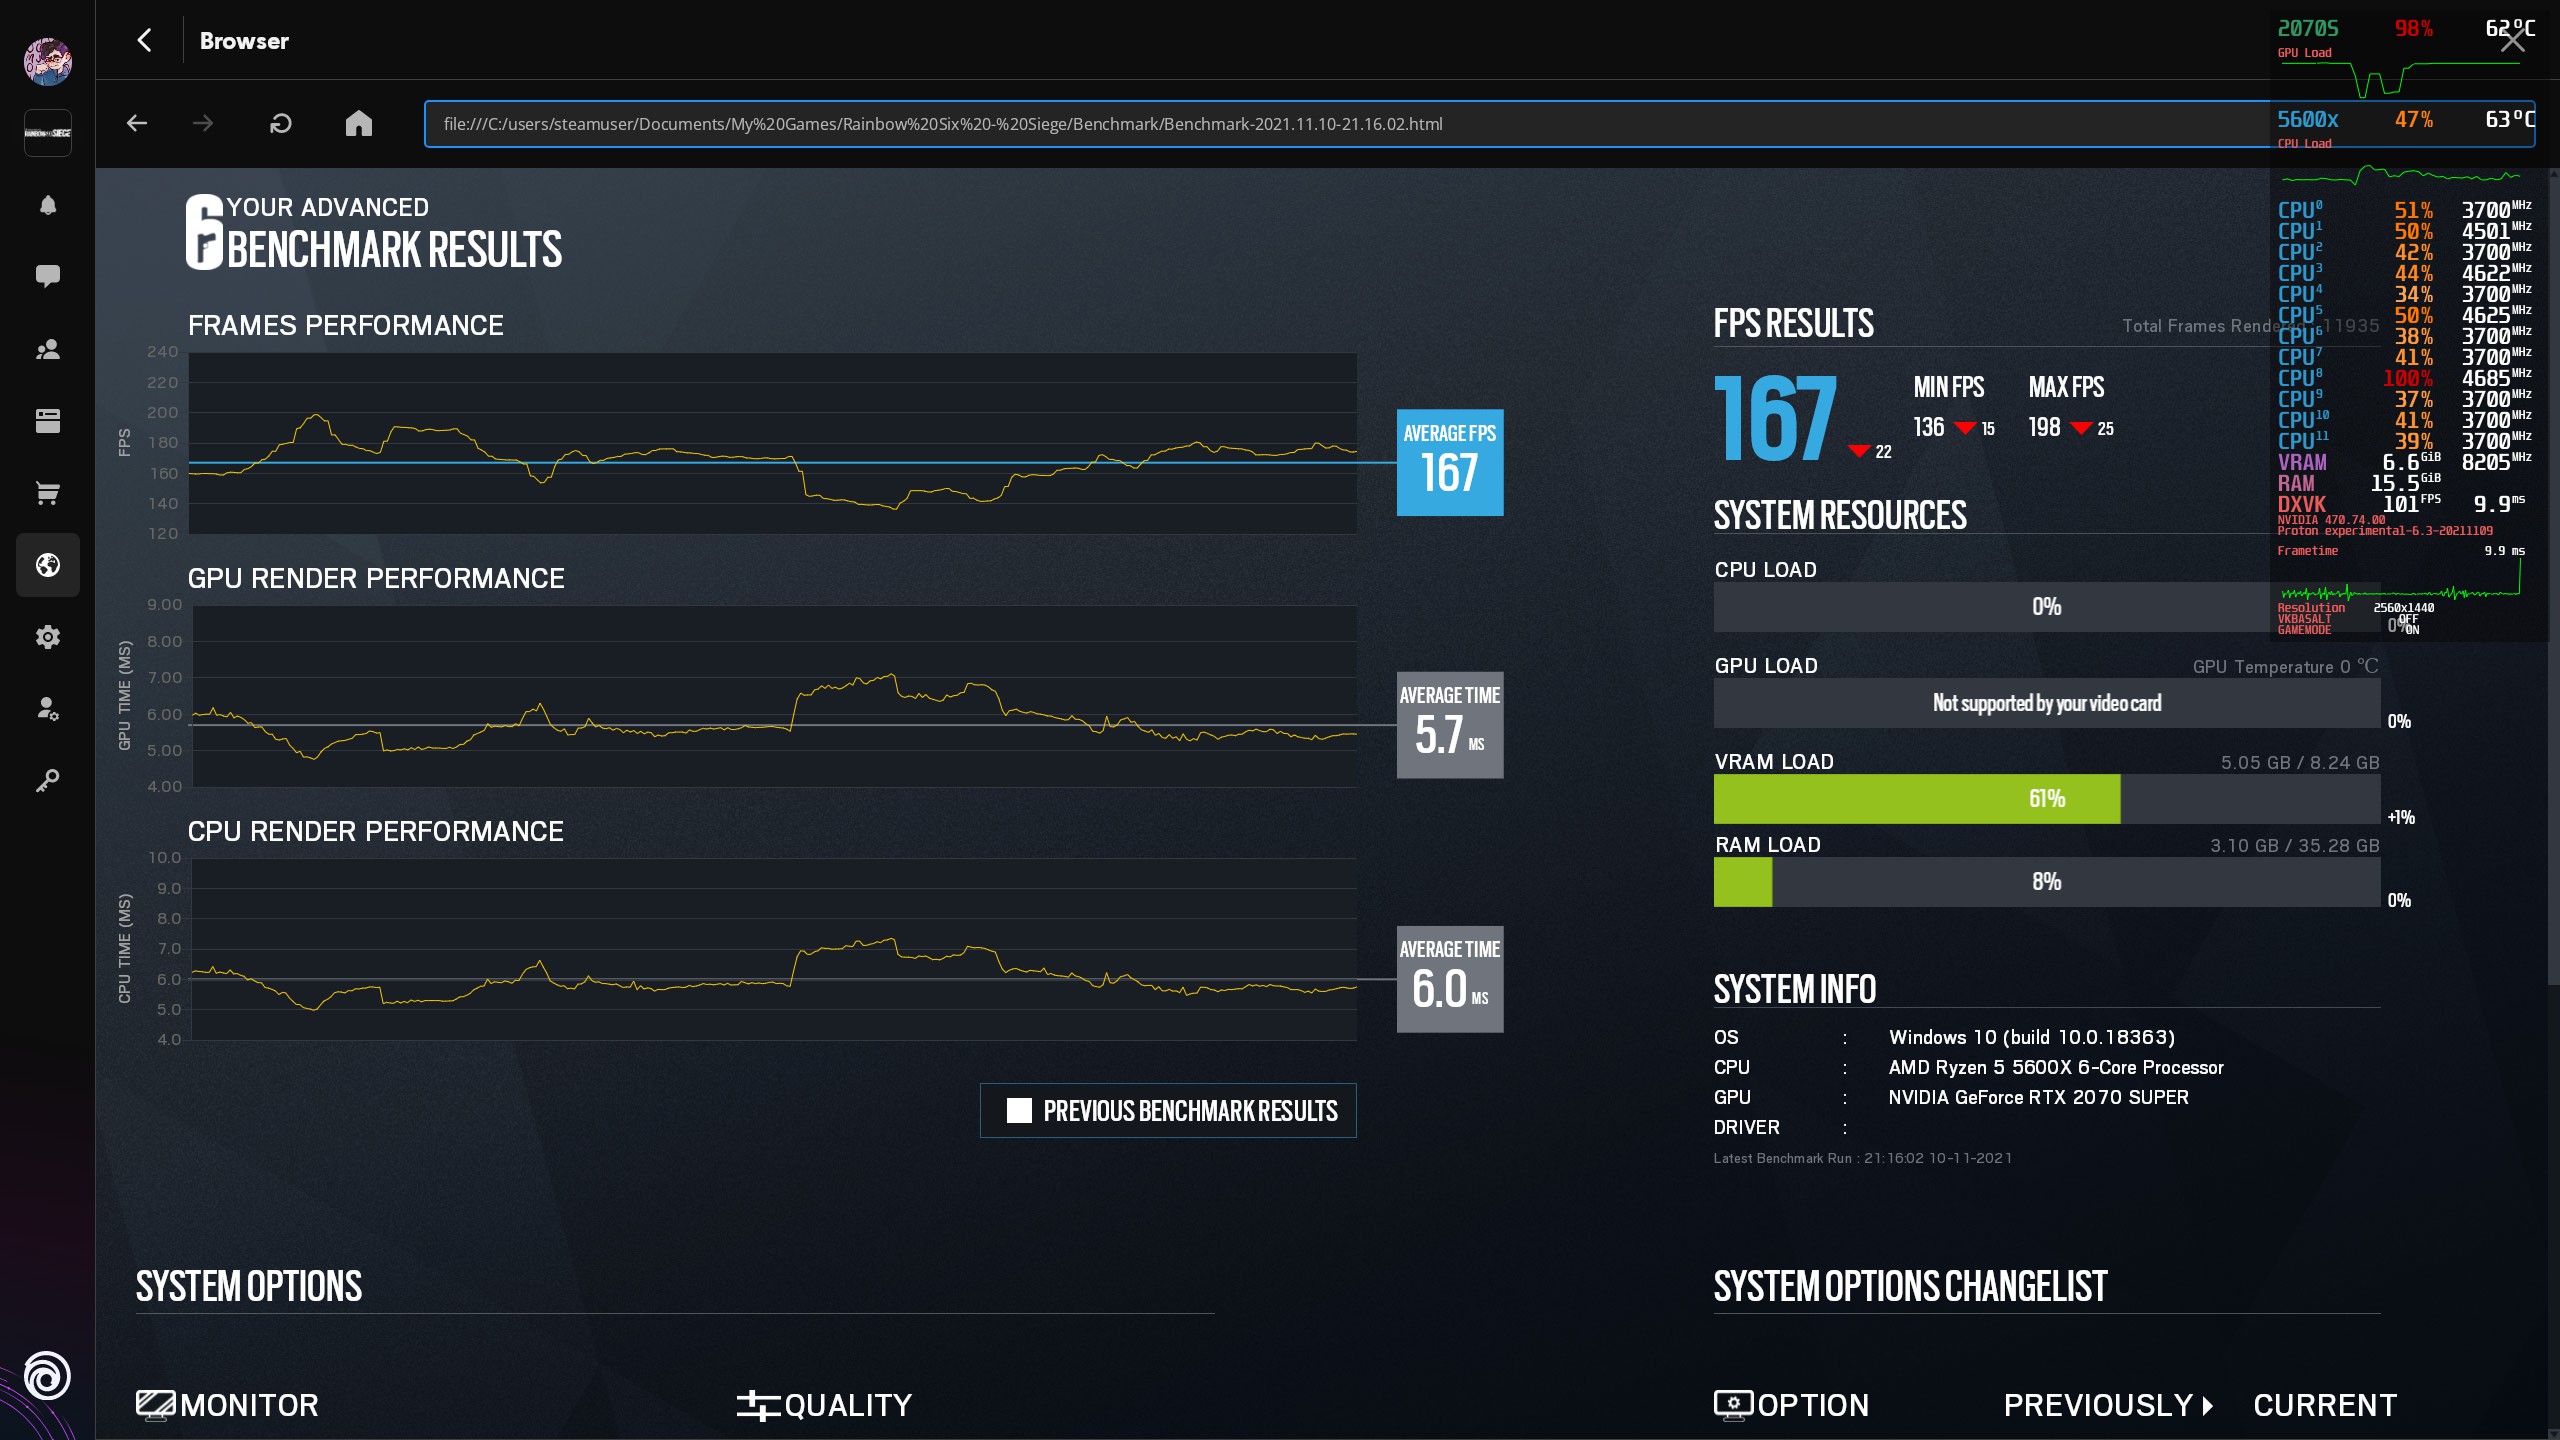Click the CPU Average Time 6.0 ms tile

[x=1450, y=979]
